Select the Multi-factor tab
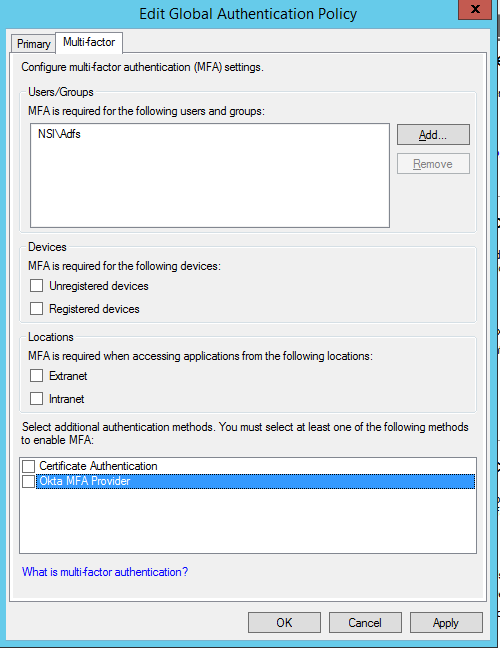This screenshot has height=648, width=500. (89, 42)
